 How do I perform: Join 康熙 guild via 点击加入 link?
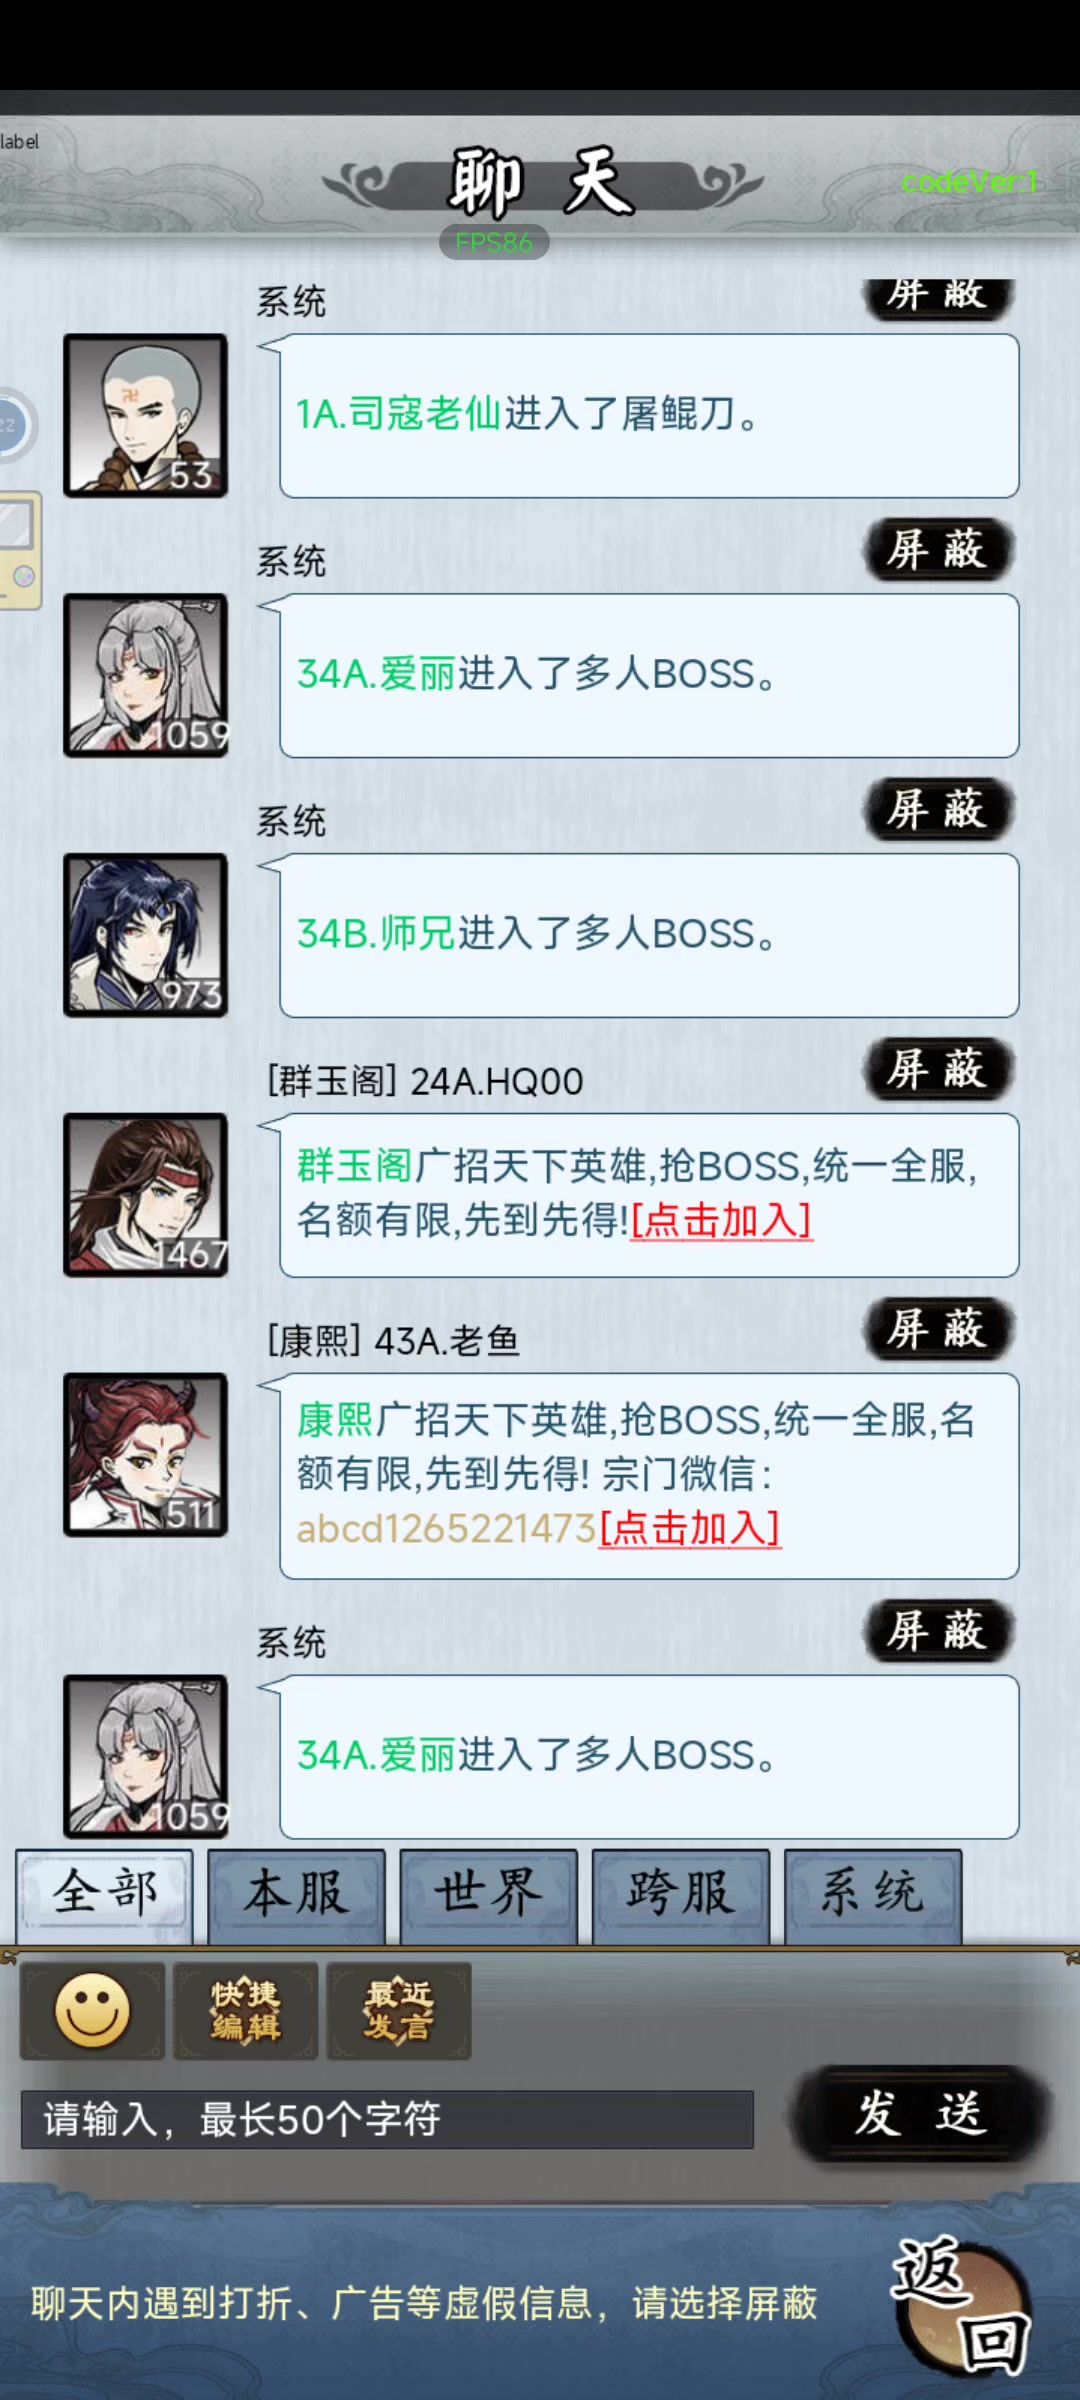coord(690,1528)
